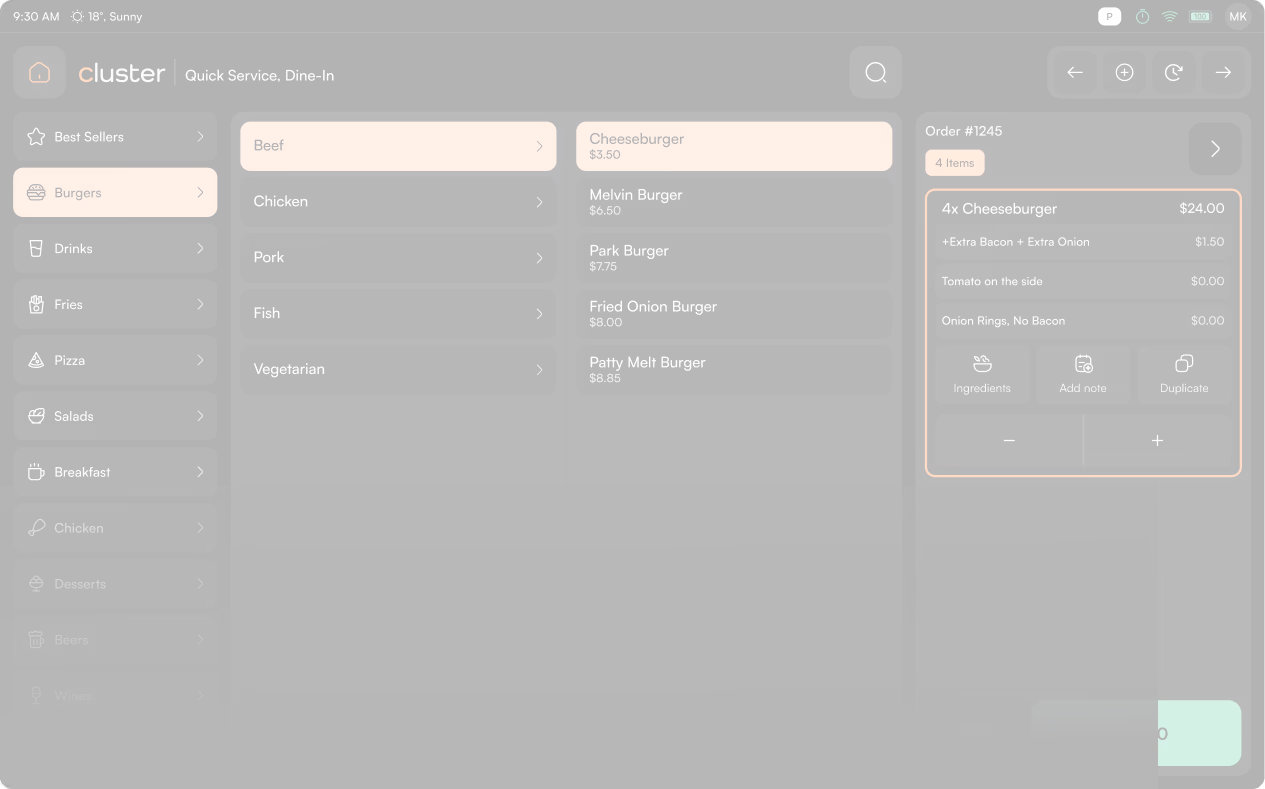Increase Cheeseburger quantity with plus

1158,440
